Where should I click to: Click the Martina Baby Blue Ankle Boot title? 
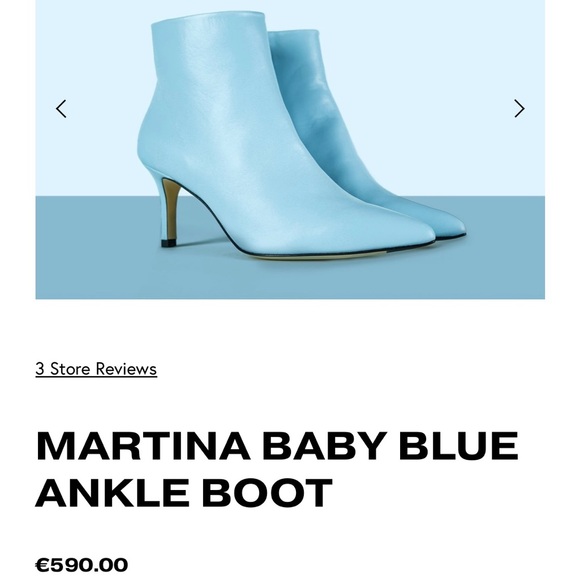tap(277, 469)
